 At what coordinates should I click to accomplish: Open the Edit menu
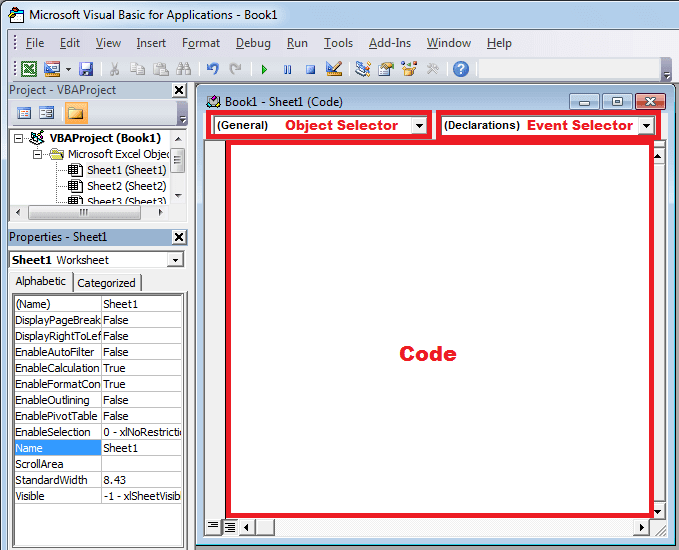click(x=70, y=43)
